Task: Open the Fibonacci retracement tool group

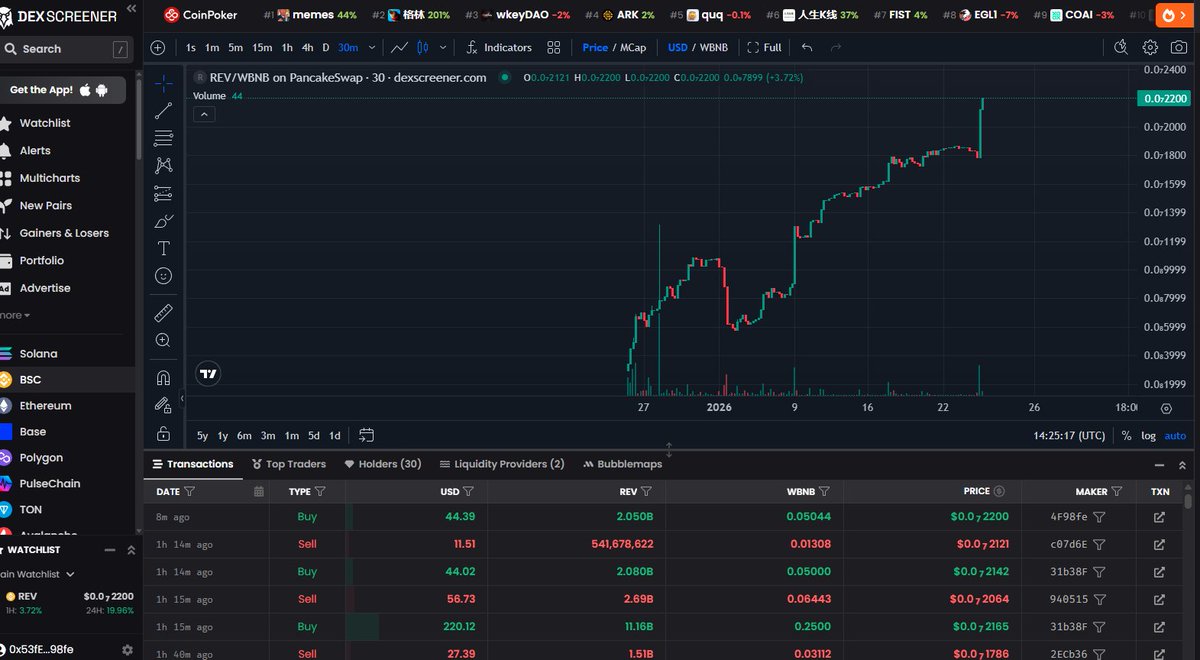Action: coord(163,138)
